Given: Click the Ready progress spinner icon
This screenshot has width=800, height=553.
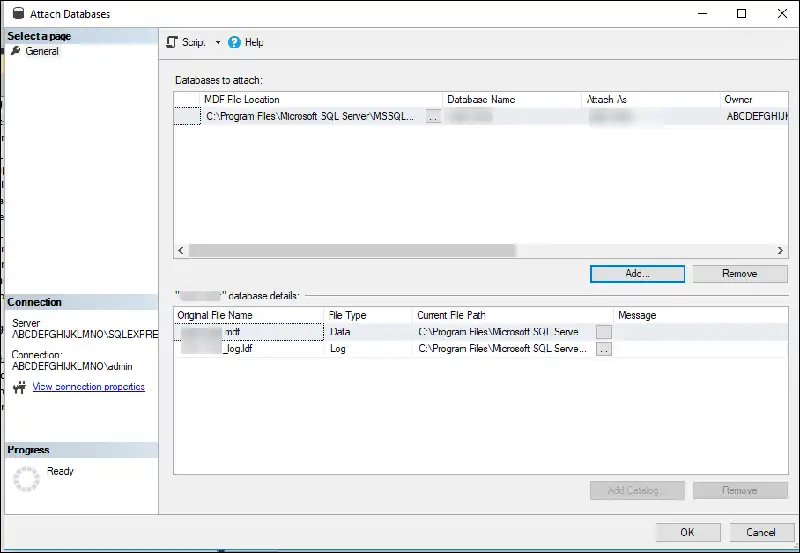Looking at the screenshot, I should pyautogui.click(x=26, y=479).
